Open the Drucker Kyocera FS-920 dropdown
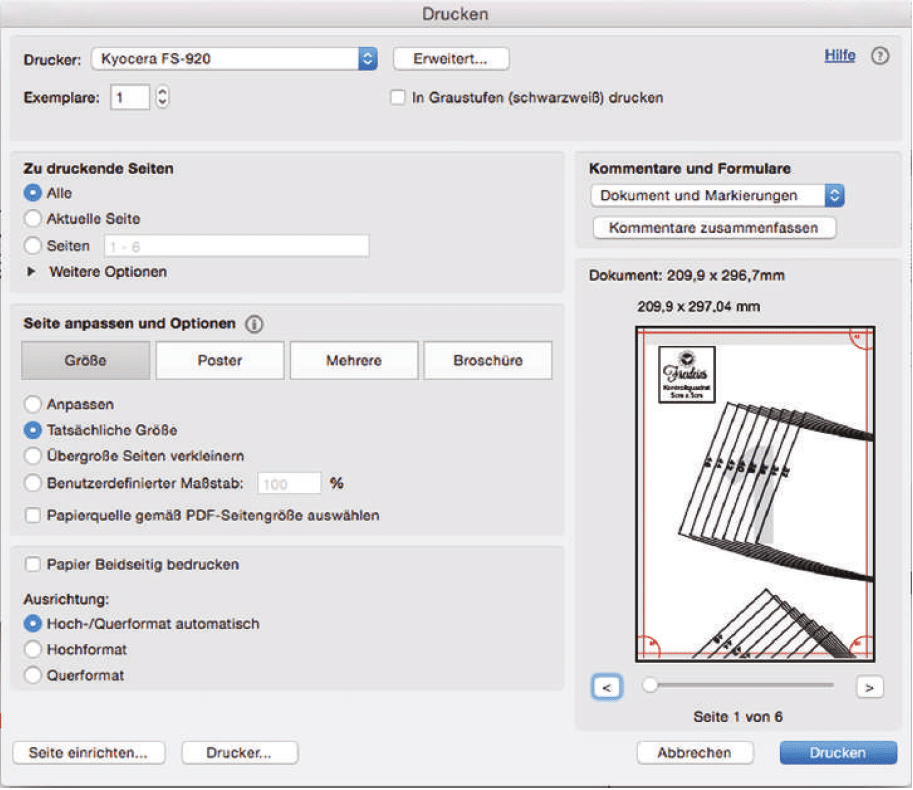The image size is (913, 790). pos(233,59)
